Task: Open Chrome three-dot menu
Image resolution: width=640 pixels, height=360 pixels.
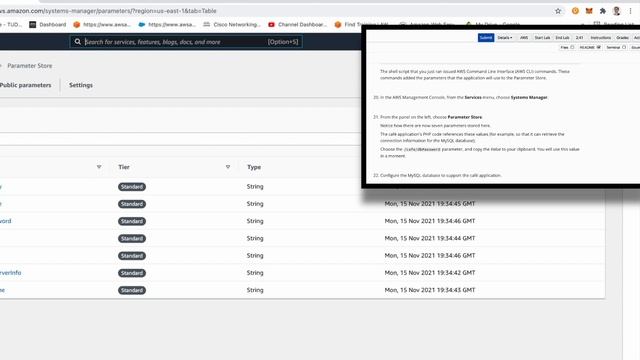Action: [630, 11]
